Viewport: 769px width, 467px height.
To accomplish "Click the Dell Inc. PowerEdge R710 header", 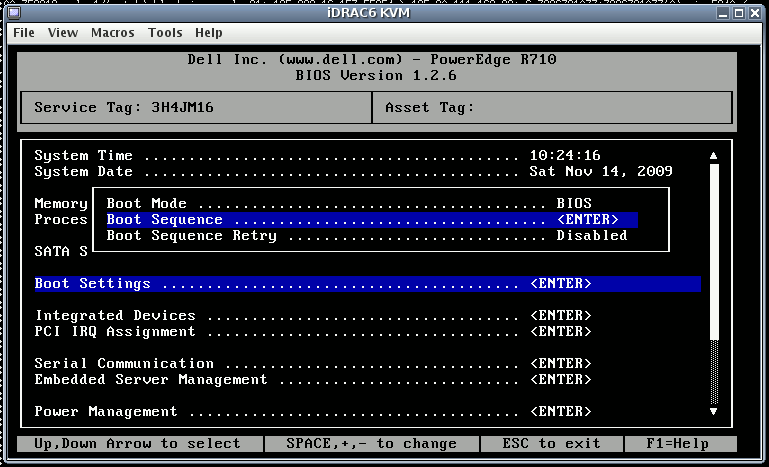I will click(x=372, y=60).
